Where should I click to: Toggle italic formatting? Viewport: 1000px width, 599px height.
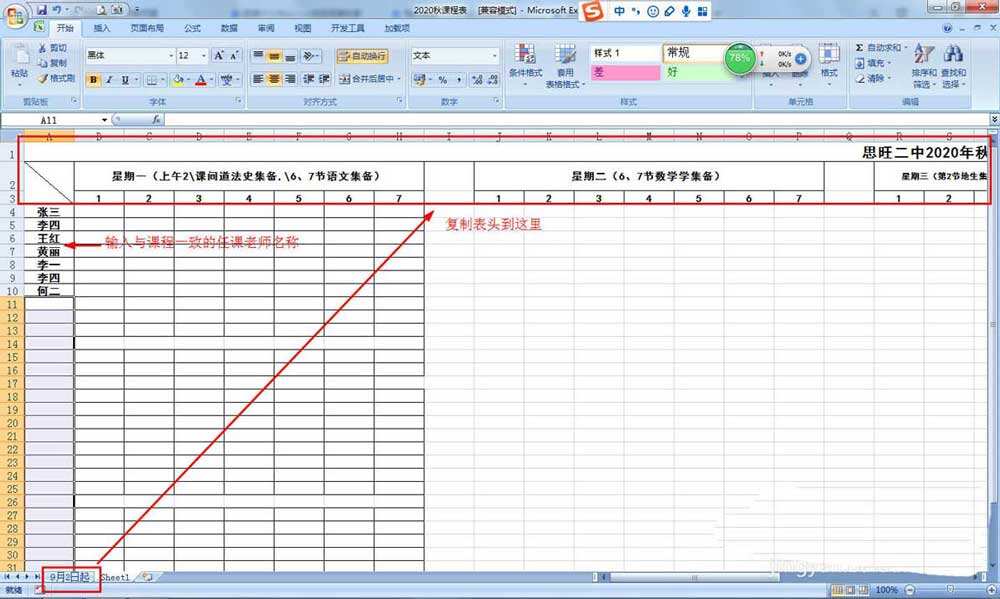[109, 80]
